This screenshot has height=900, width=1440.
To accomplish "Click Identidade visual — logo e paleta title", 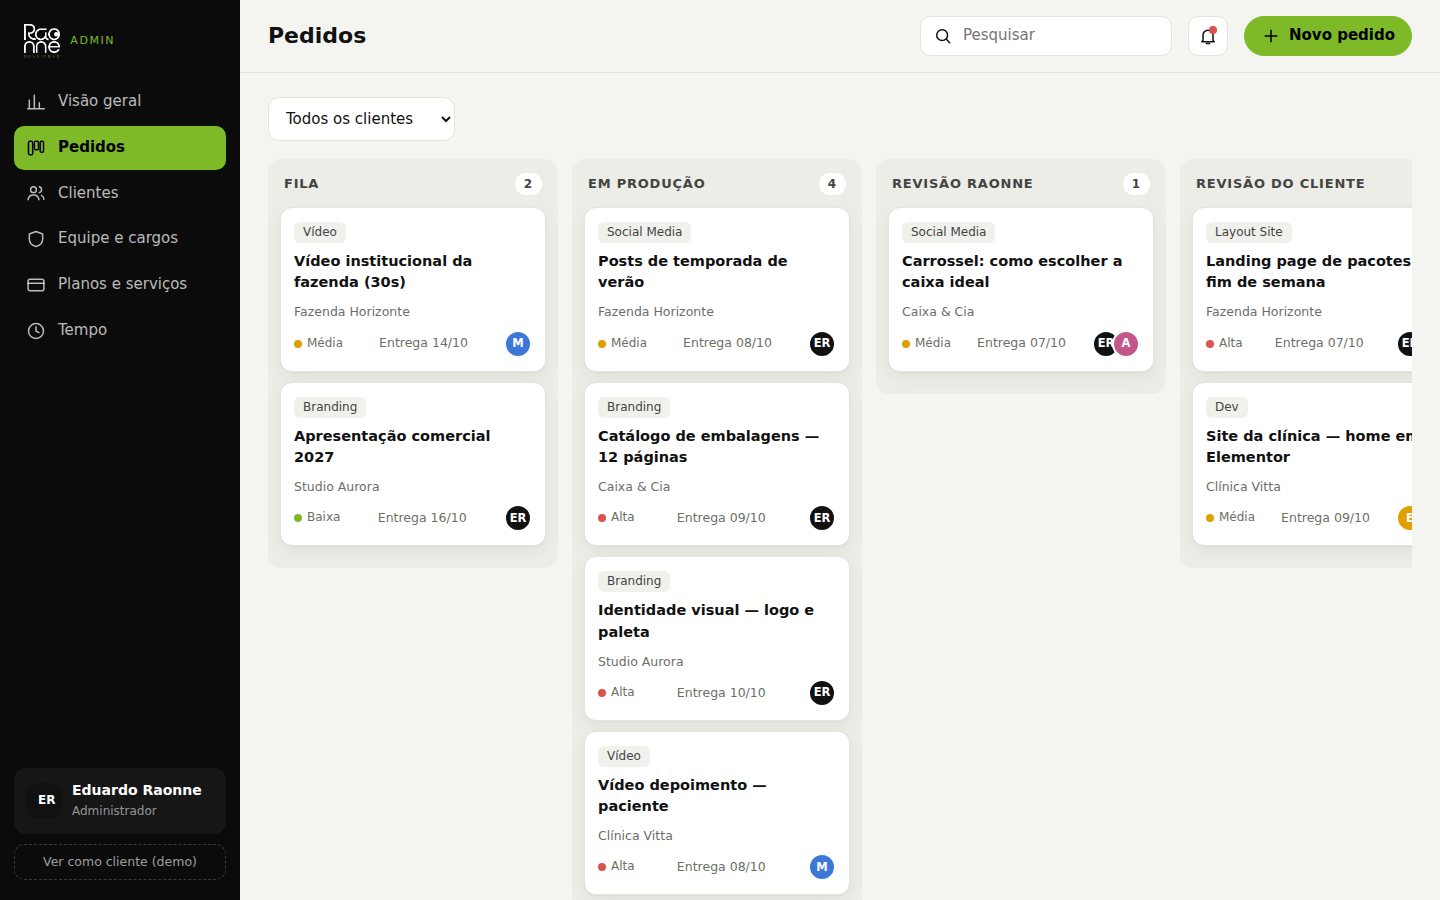I will 706,621.
